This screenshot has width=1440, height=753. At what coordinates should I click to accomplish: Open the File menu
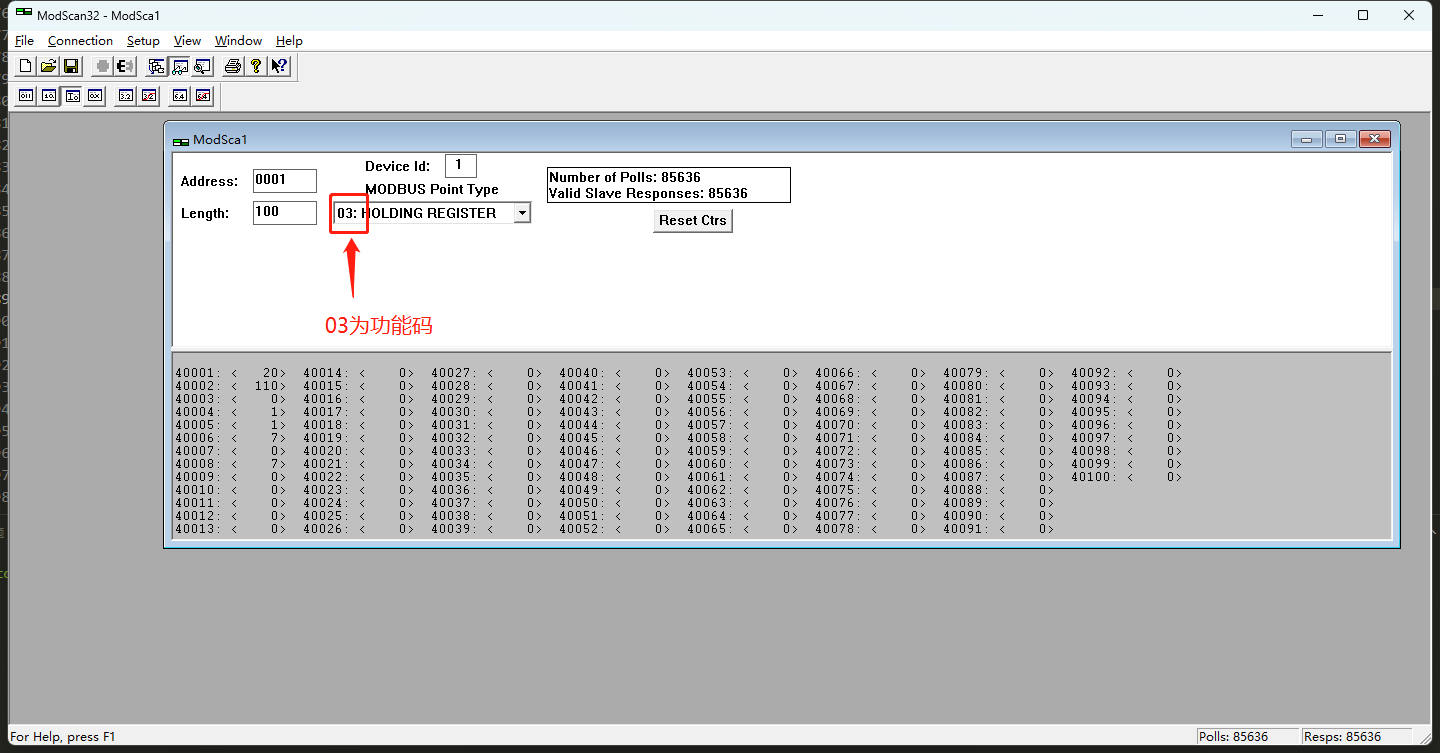click(24, 41)
